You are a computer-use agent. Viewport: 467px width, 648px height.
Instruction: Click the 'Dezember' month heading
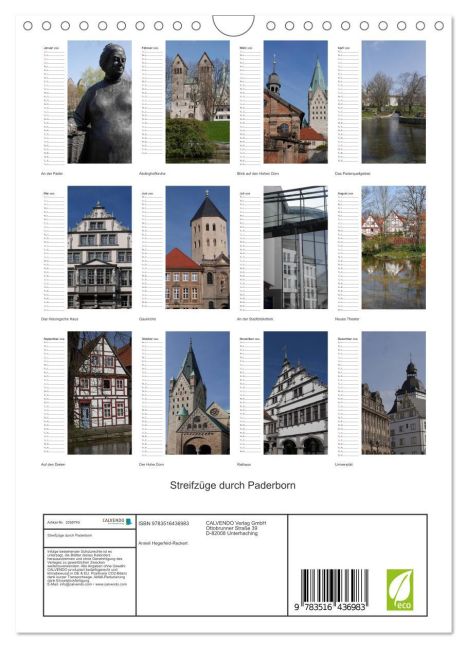tap(348, 339)
